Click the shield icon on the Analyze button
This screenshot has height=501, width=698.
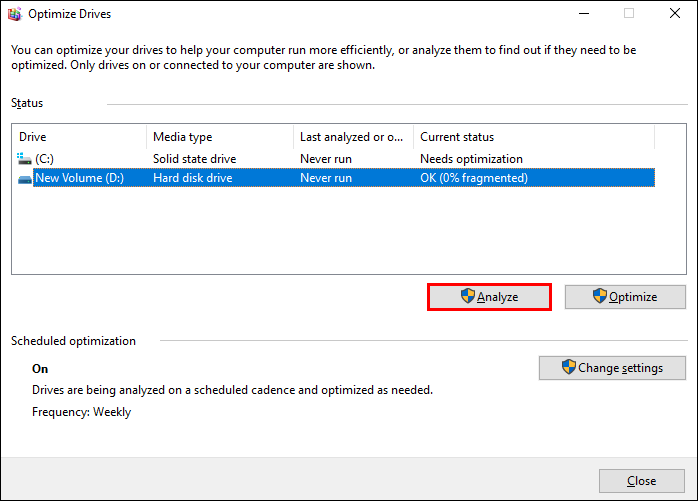467,297
